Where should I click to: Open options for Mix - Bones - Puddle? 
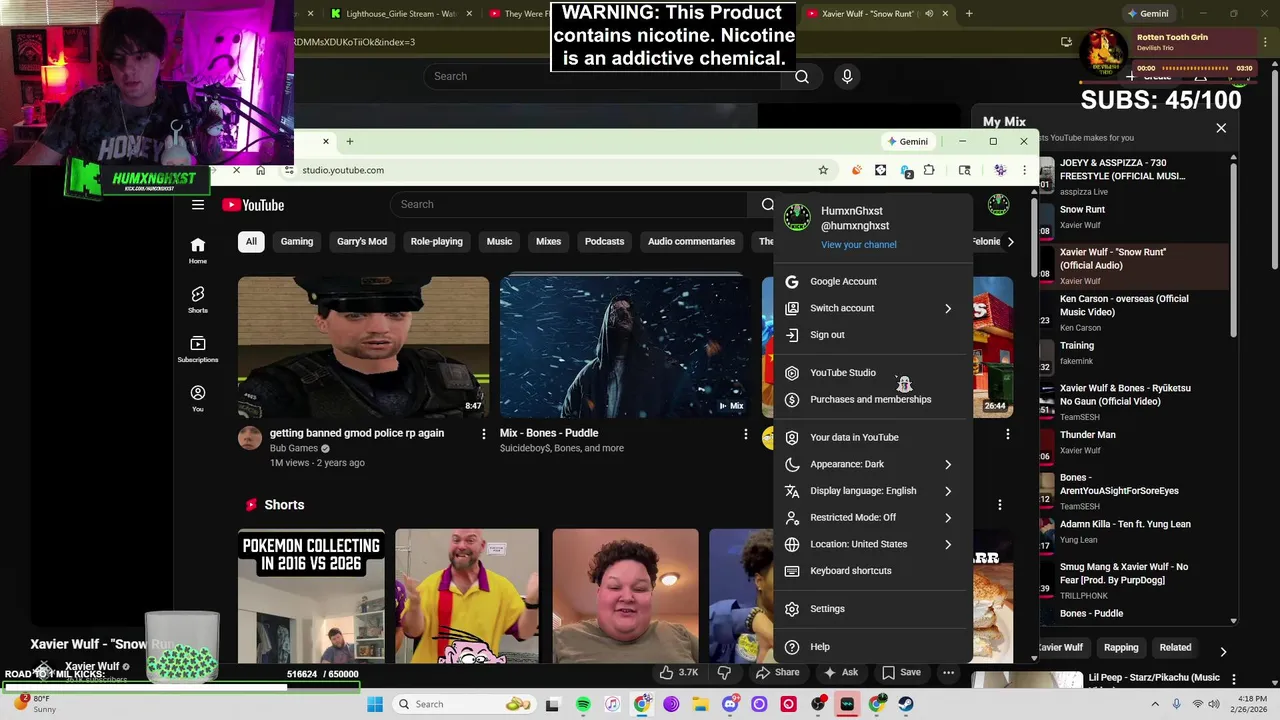745,434
